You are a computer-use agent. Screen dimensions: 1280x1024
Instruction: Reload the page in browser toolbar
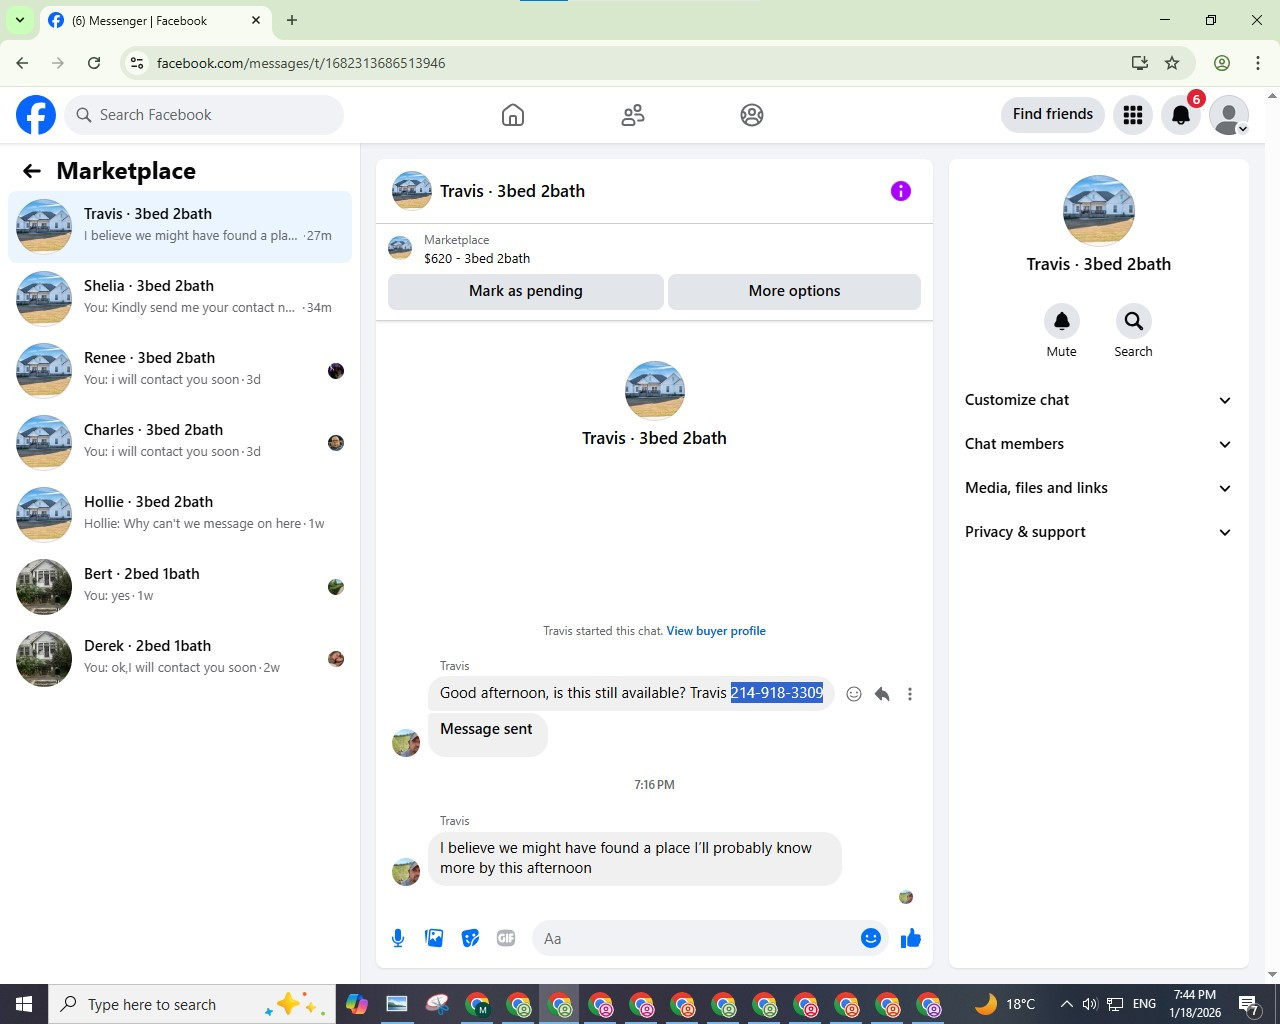coord(94,63)
